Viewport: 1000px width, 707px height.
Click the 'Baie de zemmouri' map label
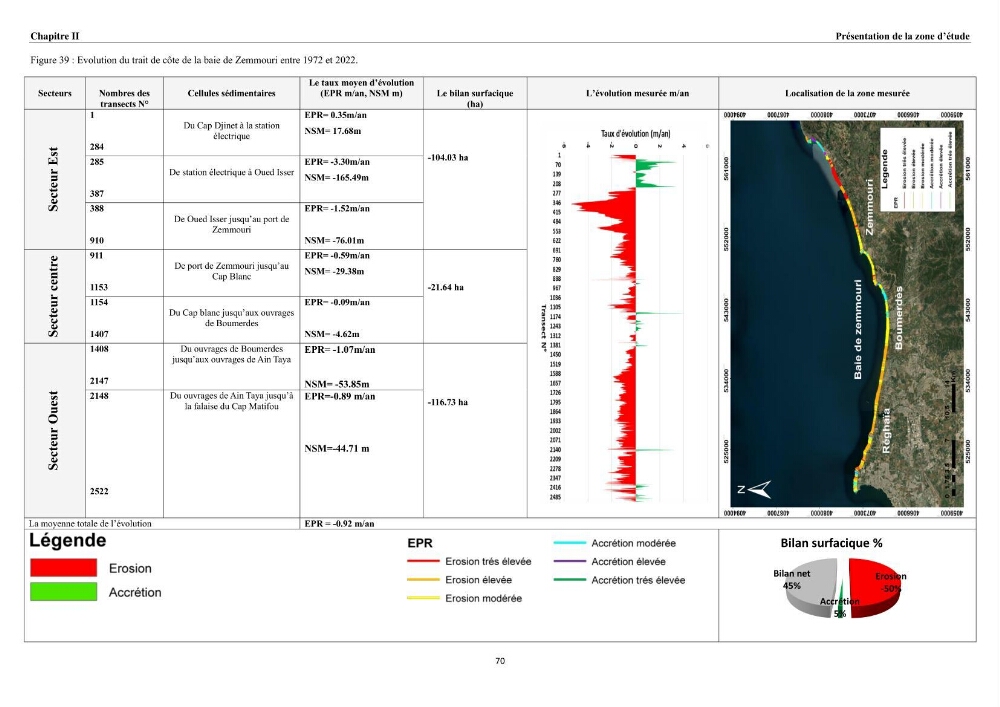(858, 329)
